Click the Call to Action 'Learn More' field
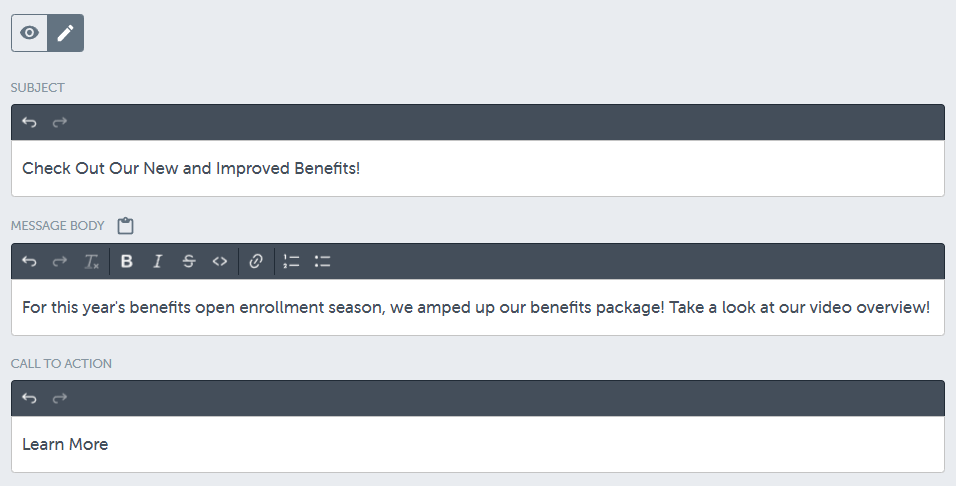956x486 pixels. [478, 444]
